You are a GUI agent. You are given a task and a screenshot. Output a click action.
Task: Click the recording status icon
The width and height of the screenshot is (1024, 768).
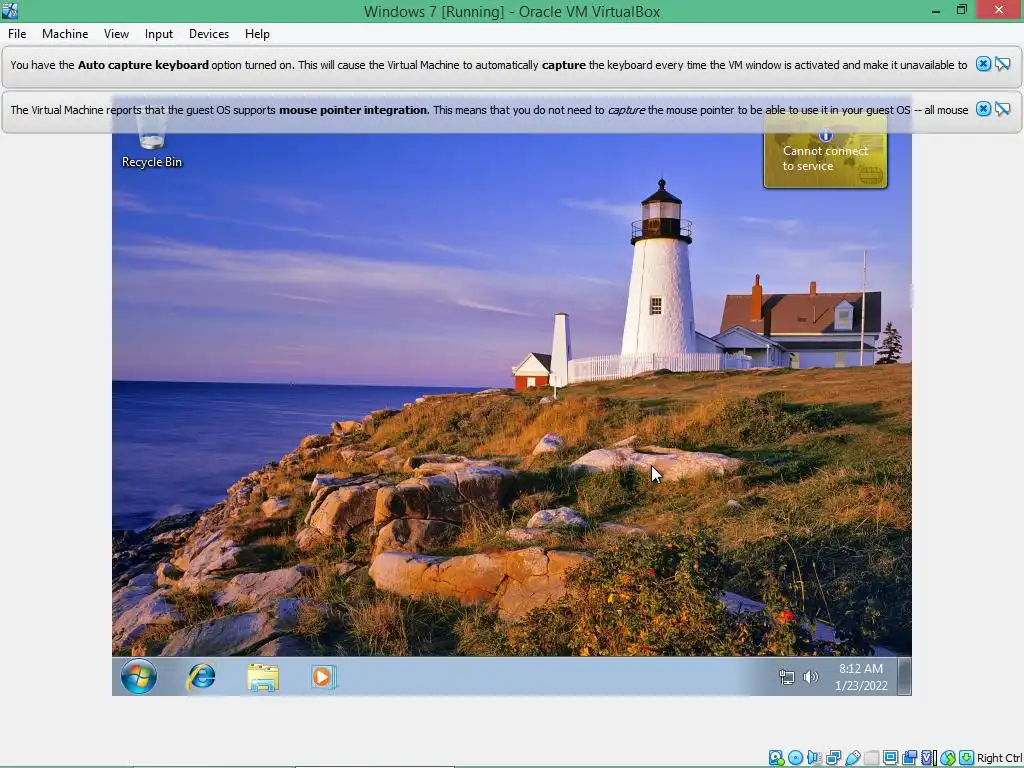909,758
